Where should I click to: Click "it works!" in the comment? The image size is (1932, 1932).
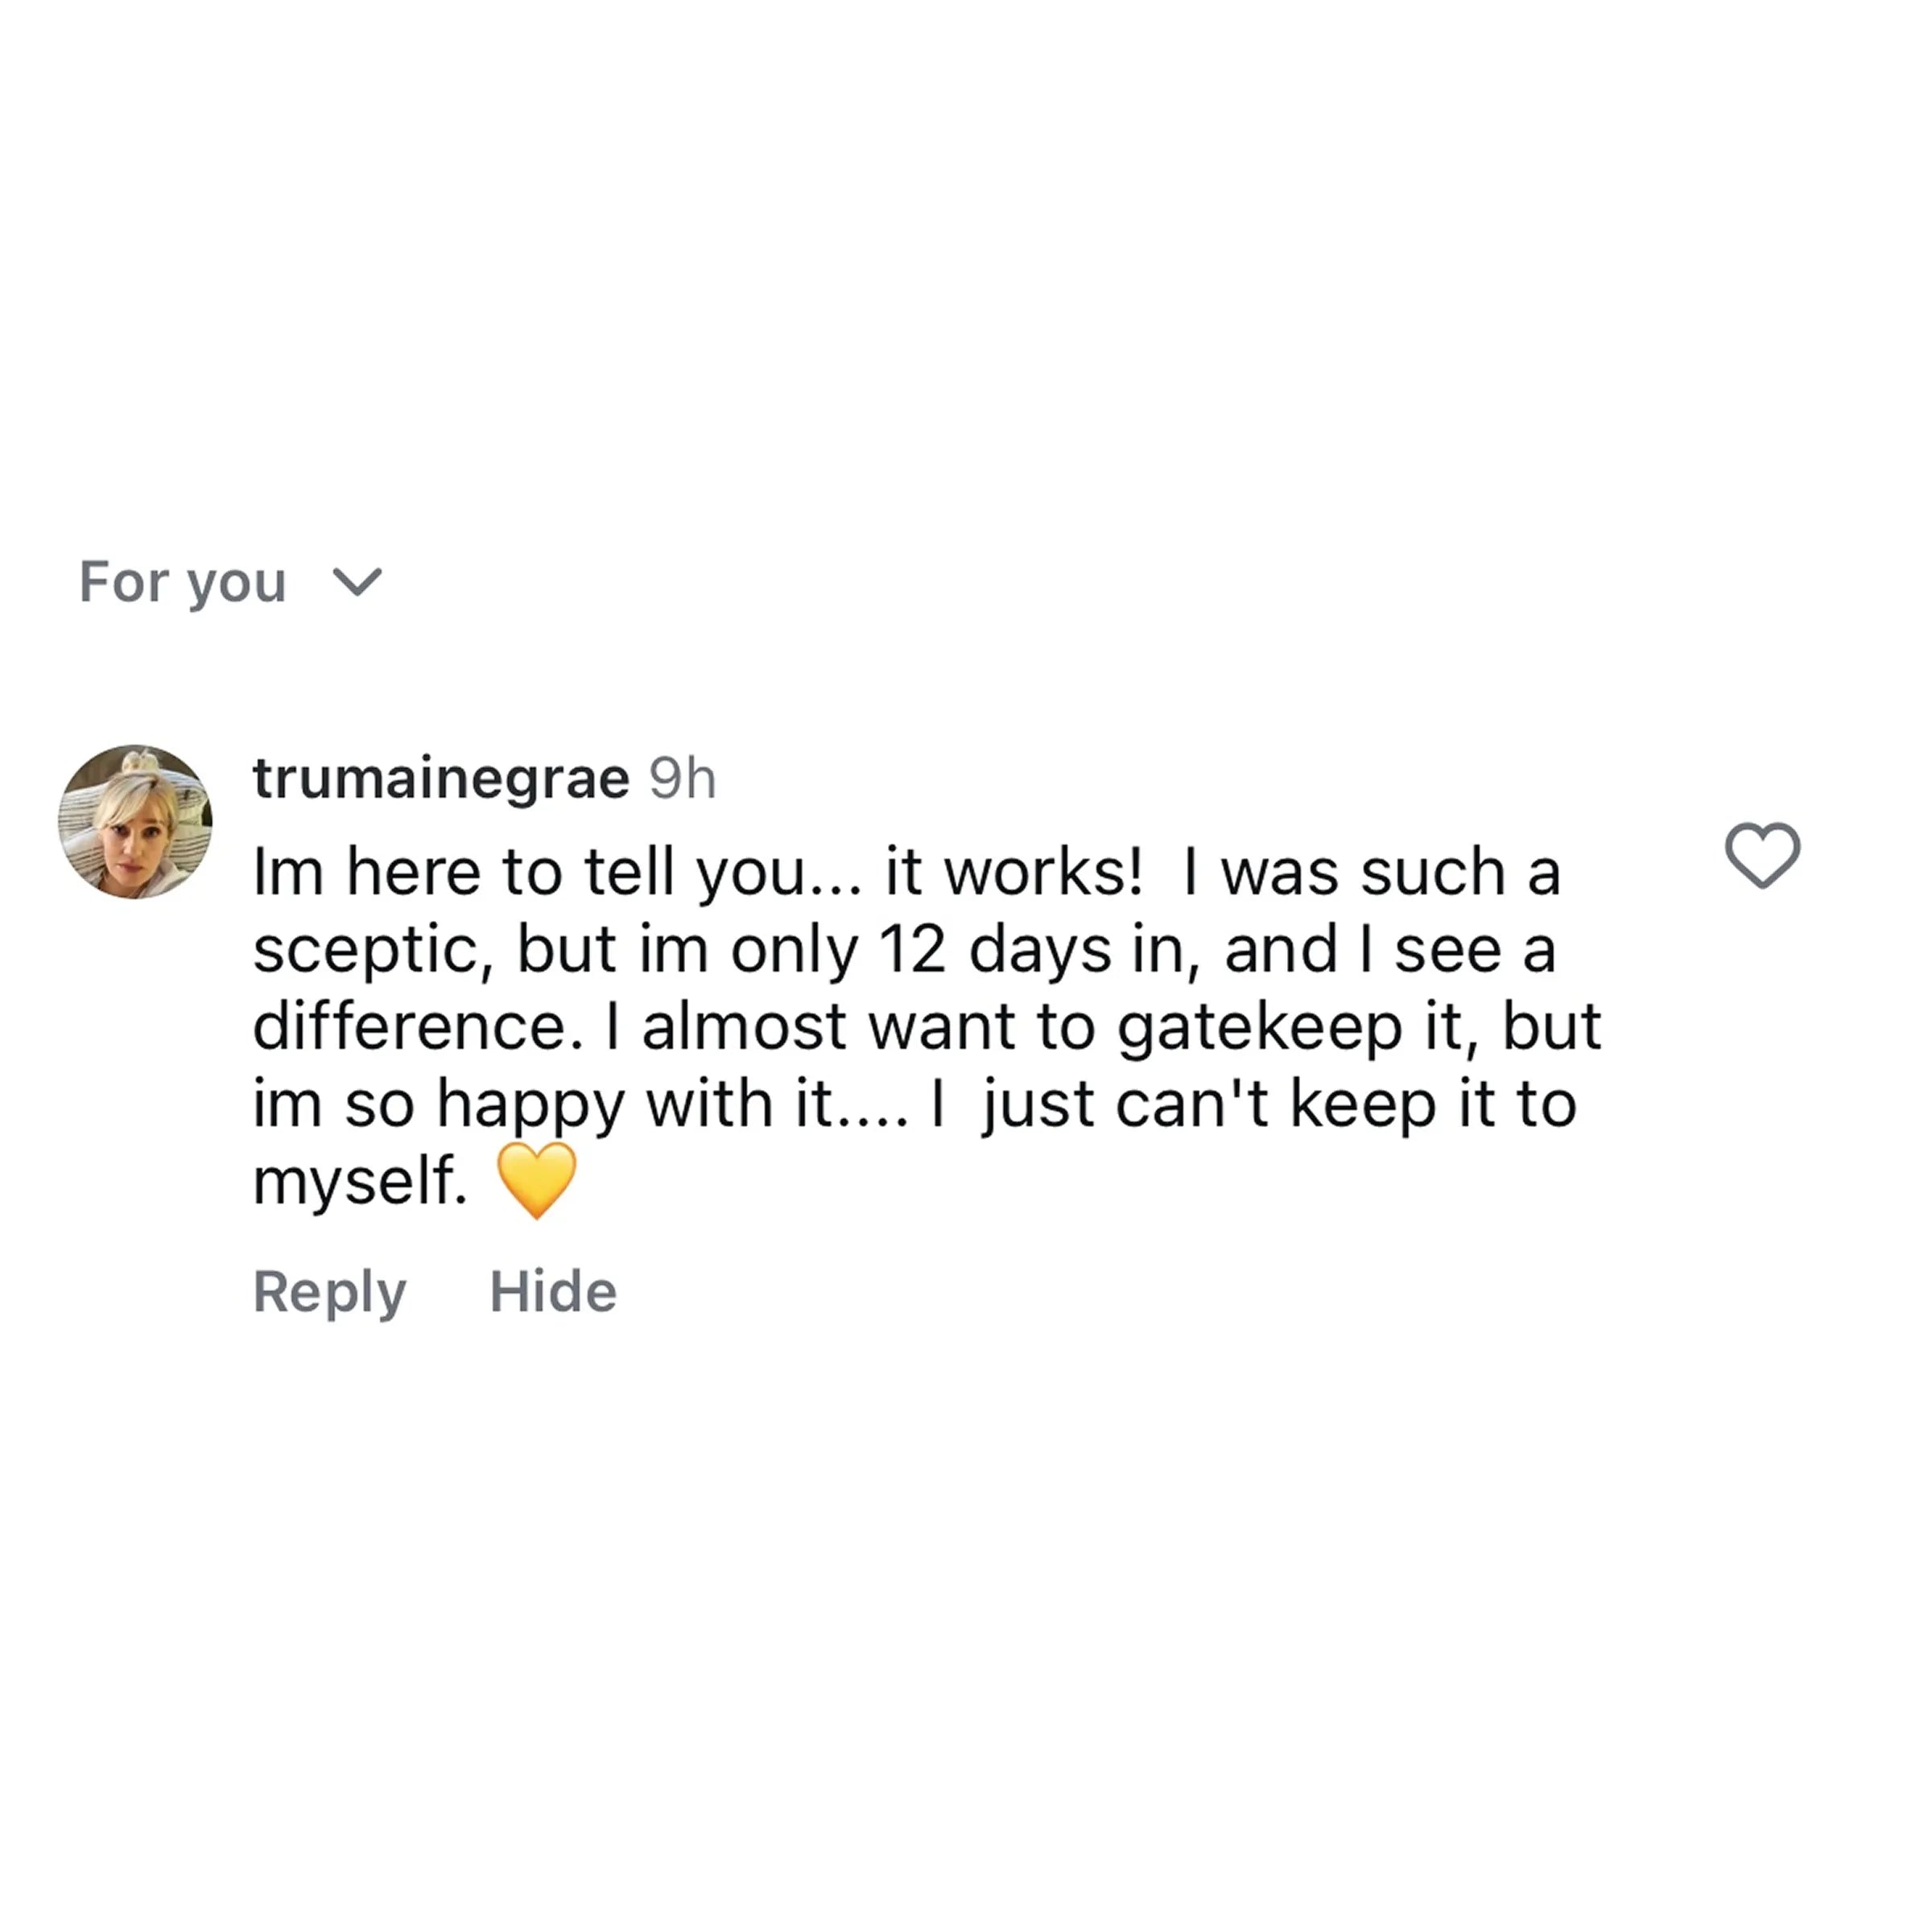click(1013, 872)
